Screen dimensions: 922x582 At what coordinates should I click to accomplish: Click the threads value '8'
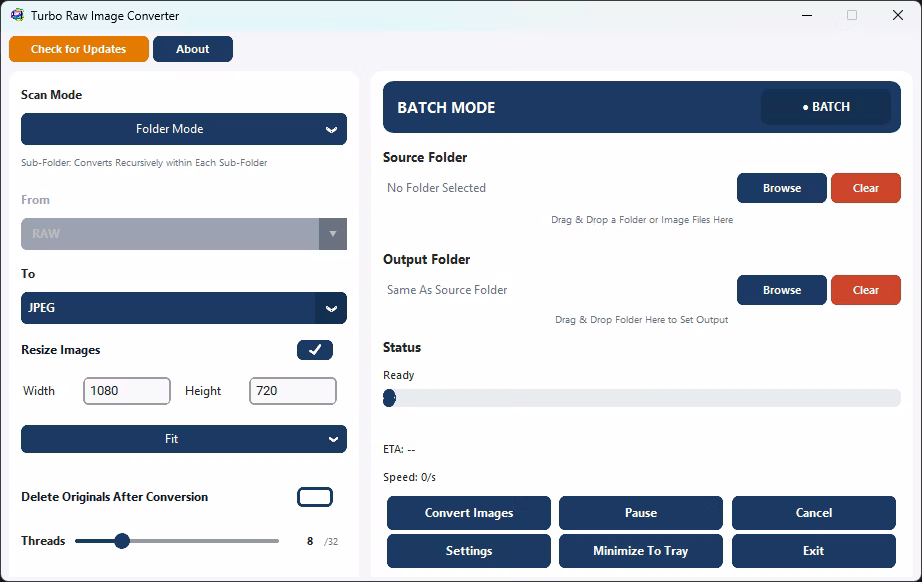coord(310,541)
